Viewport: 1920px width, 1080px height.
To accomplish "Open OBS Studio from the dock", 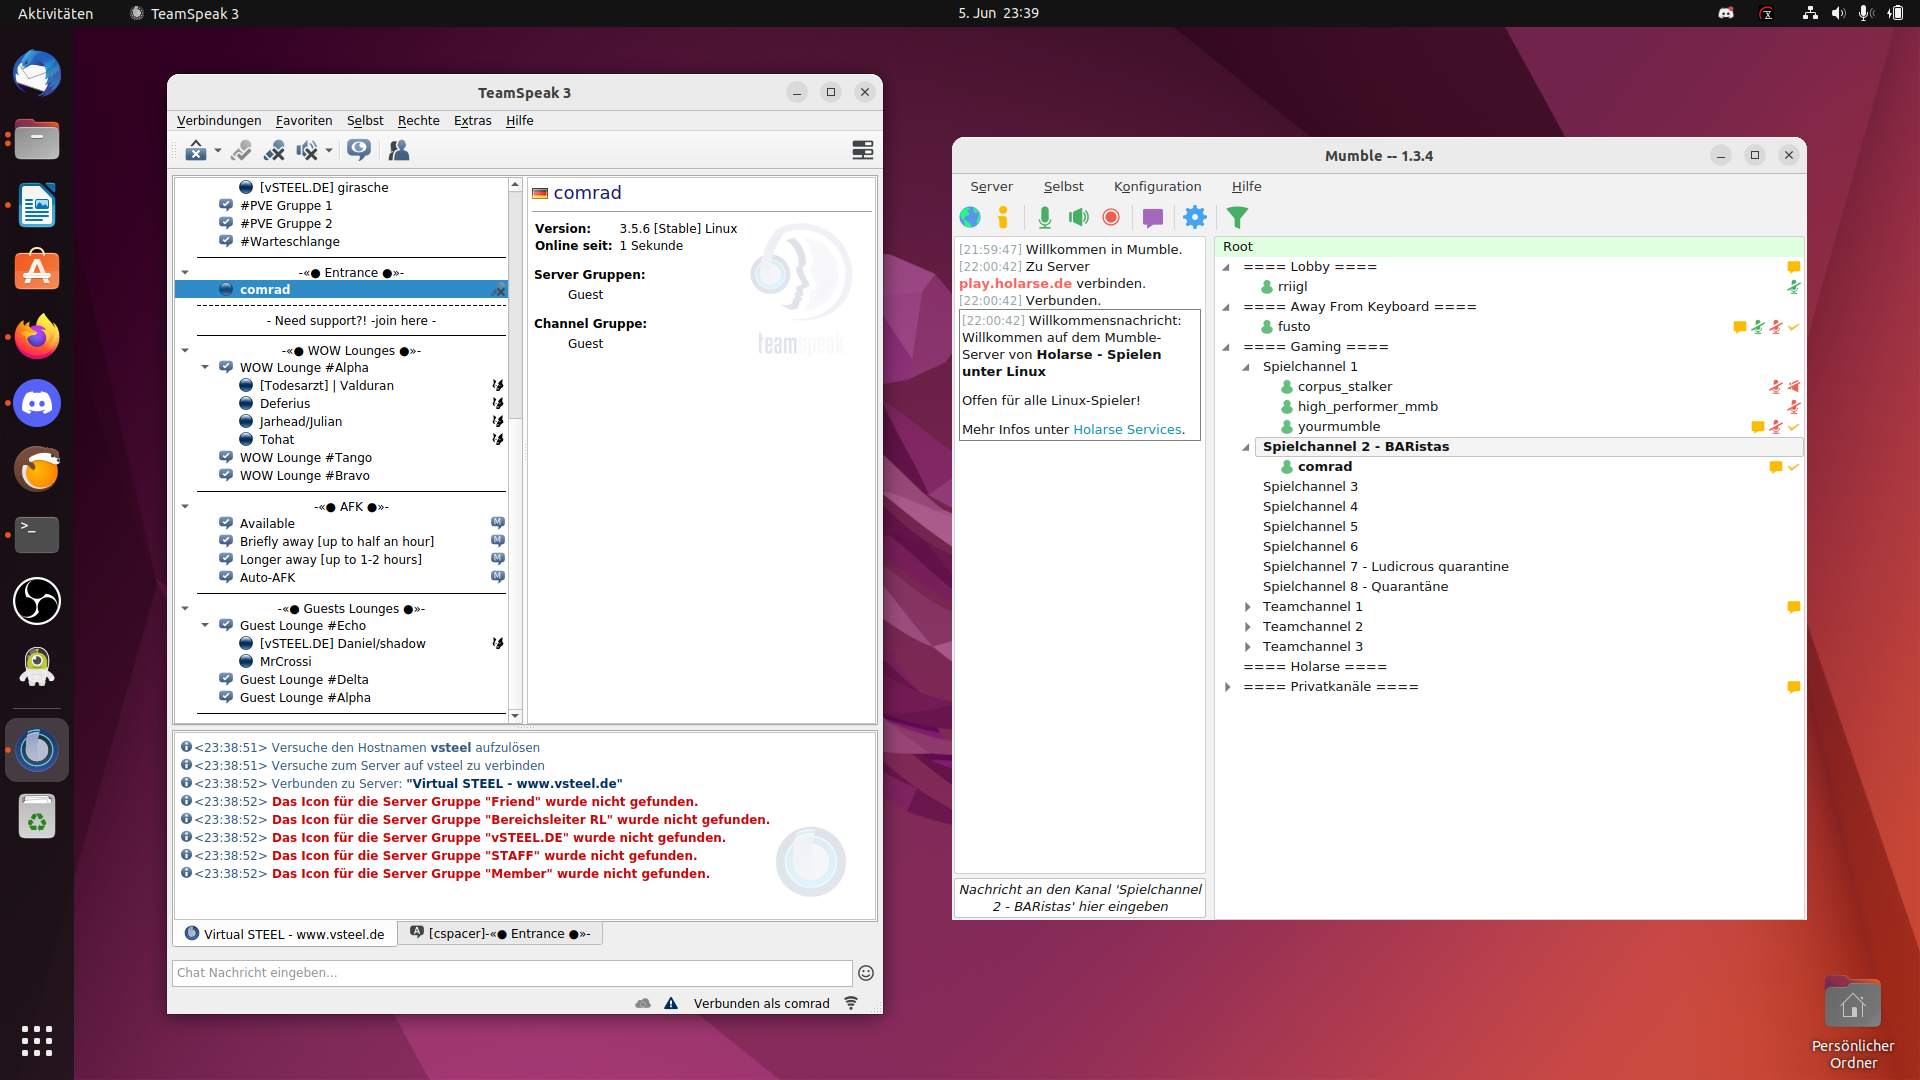I will [37, 601].
